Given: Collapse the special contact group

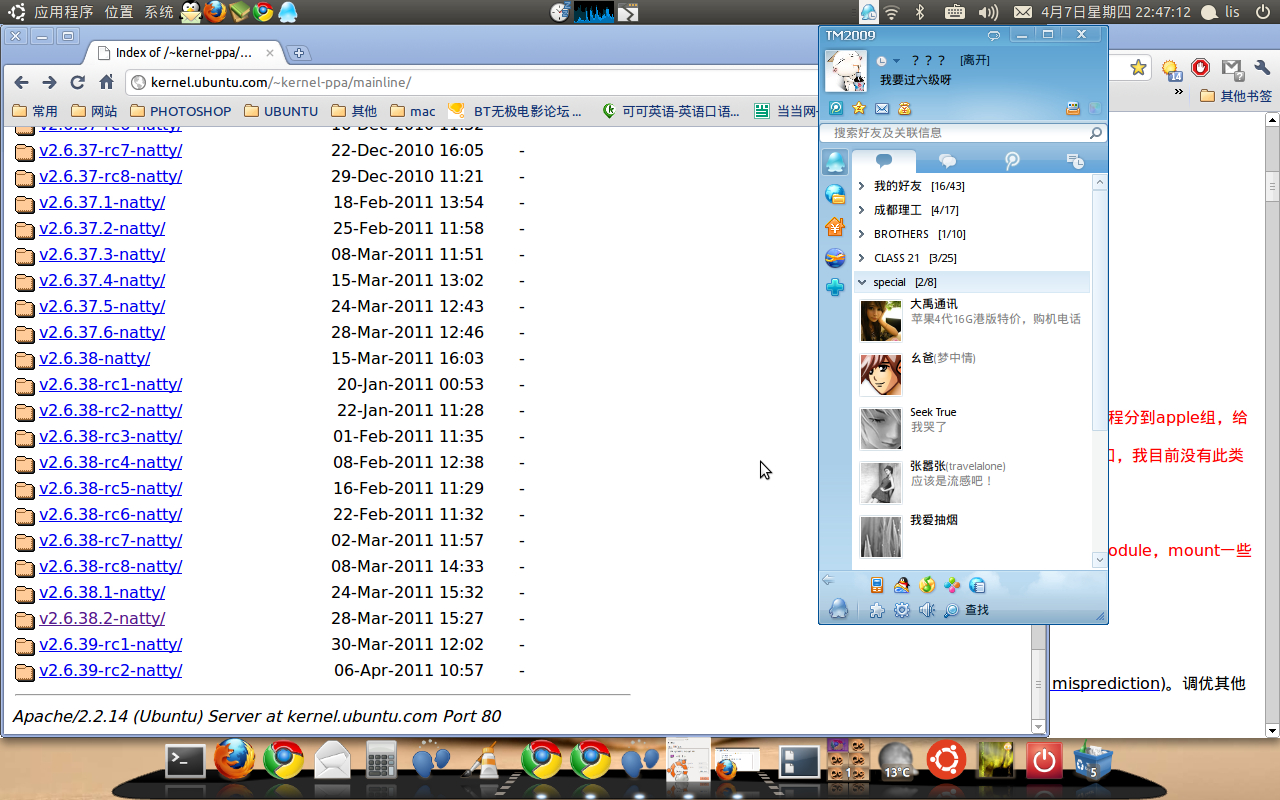Looking at the screenshot, I should pyautogui.click(x=972, y=282).
